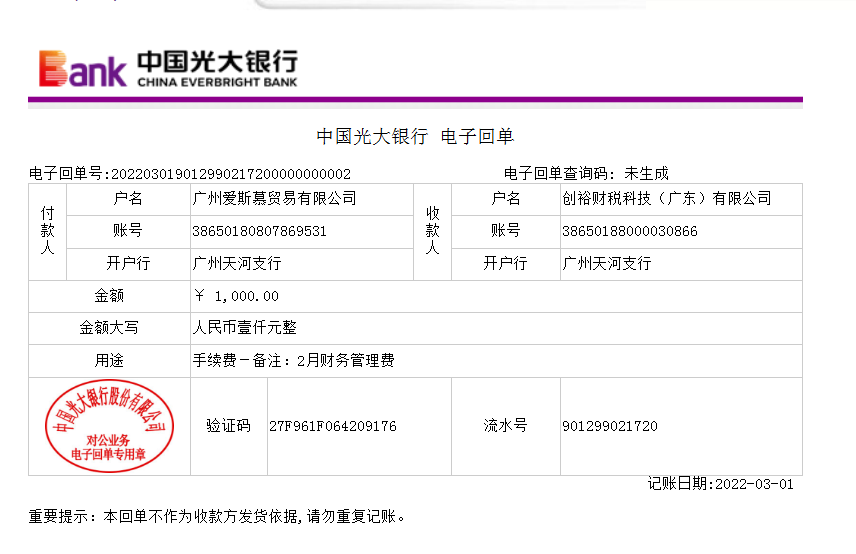This screenshot has height=554, width=856.
Task: Click the payee's 广州天河支行 bank branch cell
Action: pos(681,264)
